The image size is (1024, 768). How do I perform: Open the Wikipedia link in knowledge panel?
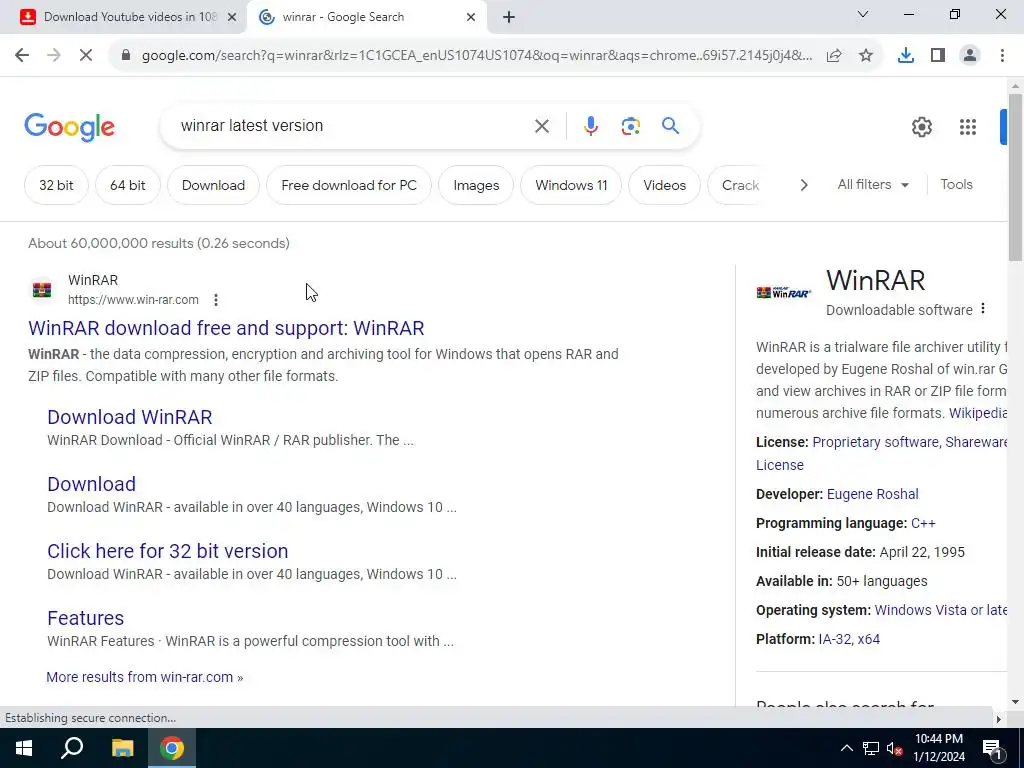[978, 413]
